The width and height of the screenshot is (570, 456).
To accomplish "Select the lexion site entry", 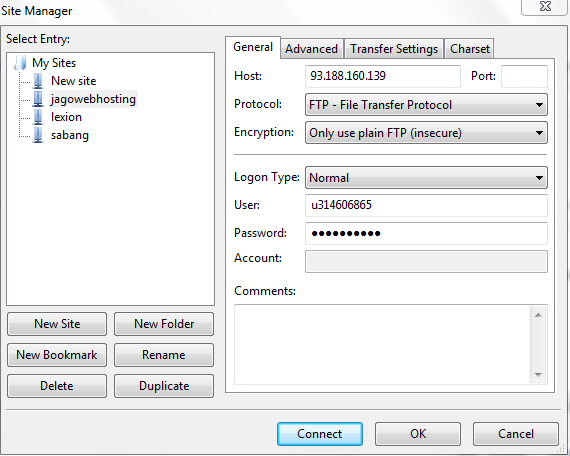I will (66, 117).
